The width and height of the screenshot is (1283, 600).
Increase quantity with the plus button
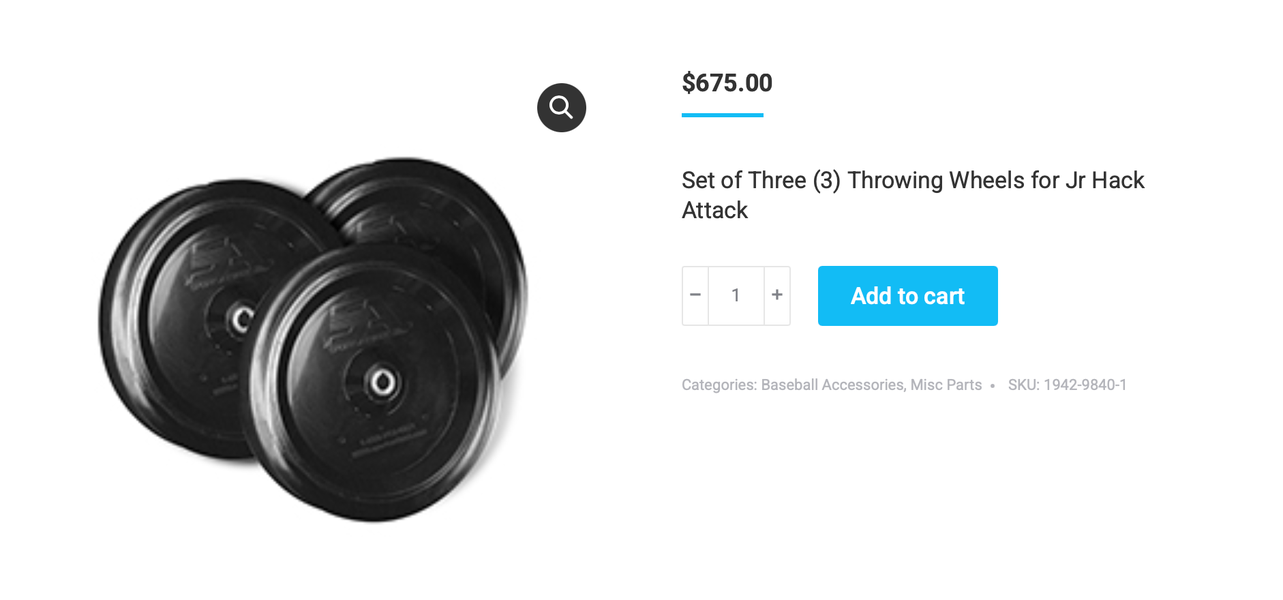coord(777,296)
